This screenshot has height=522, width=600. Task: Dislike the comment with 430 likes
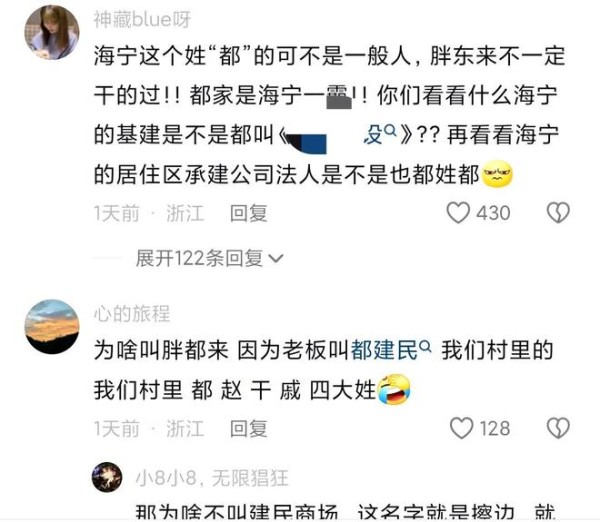(x=558, y=213)
